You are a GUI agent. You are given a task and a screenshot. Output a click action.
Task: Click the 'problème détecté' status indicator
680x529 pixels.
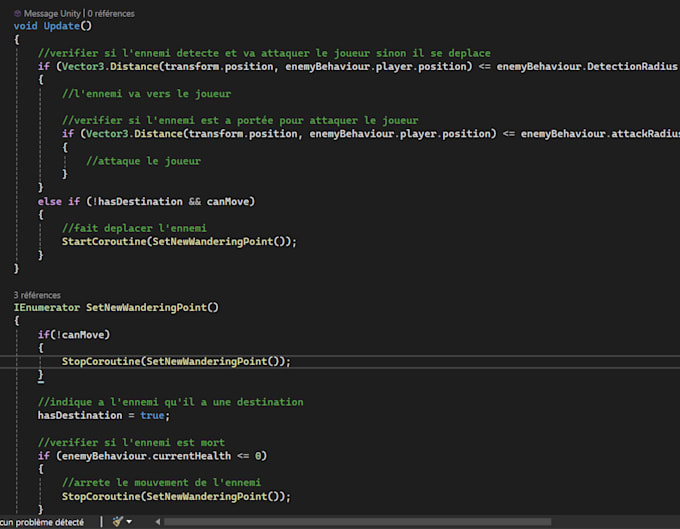(42, 522)
